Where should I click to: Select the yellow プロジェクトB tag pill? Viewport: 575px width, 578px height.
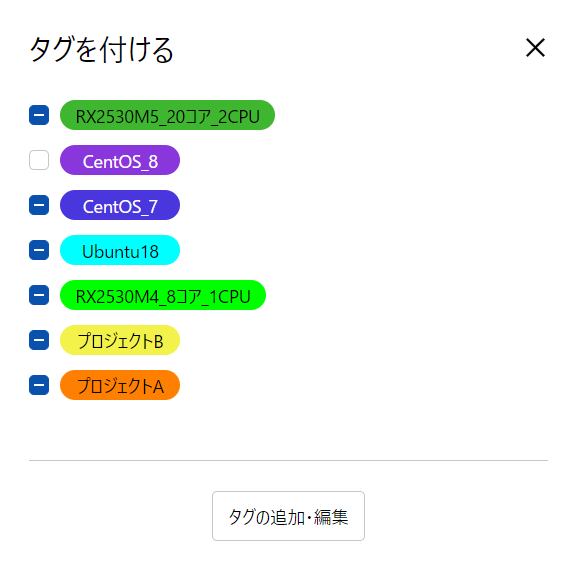pos(120,340)
